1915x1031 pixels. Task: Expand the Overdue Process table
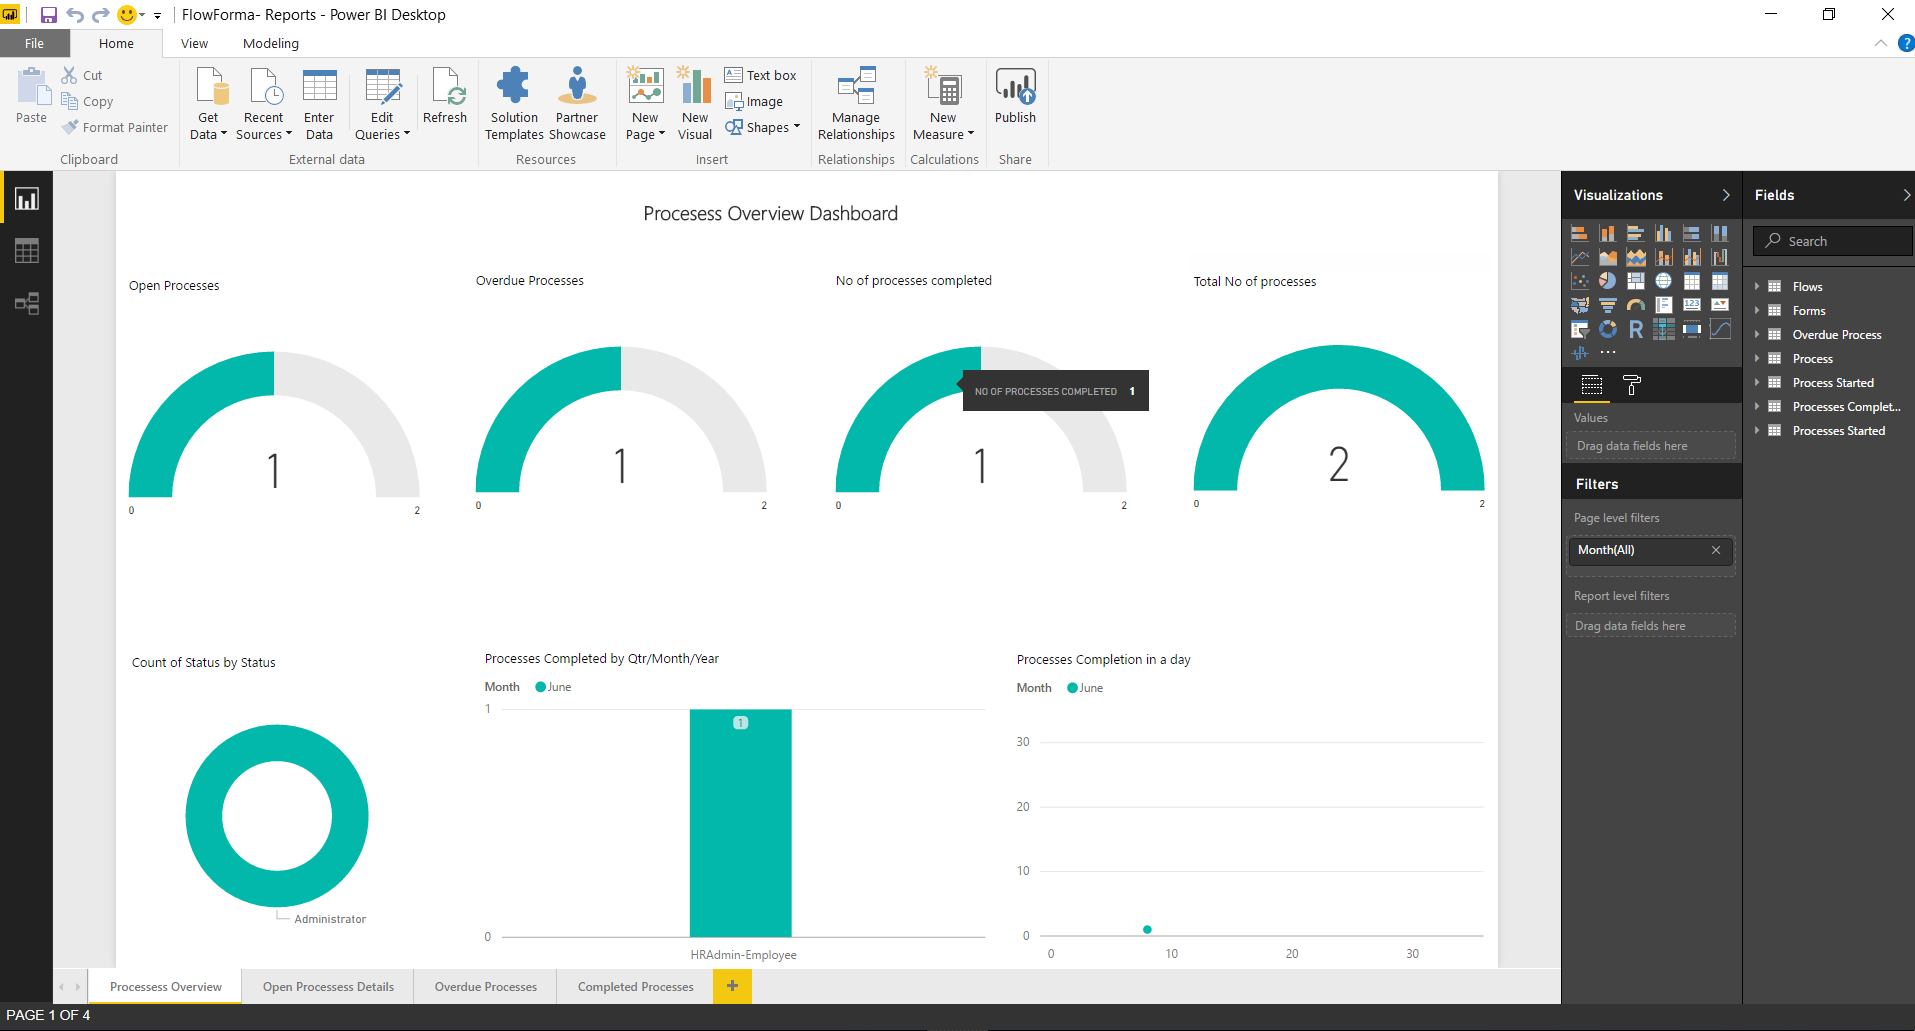pyautogui.click(x=1757, y=335)
